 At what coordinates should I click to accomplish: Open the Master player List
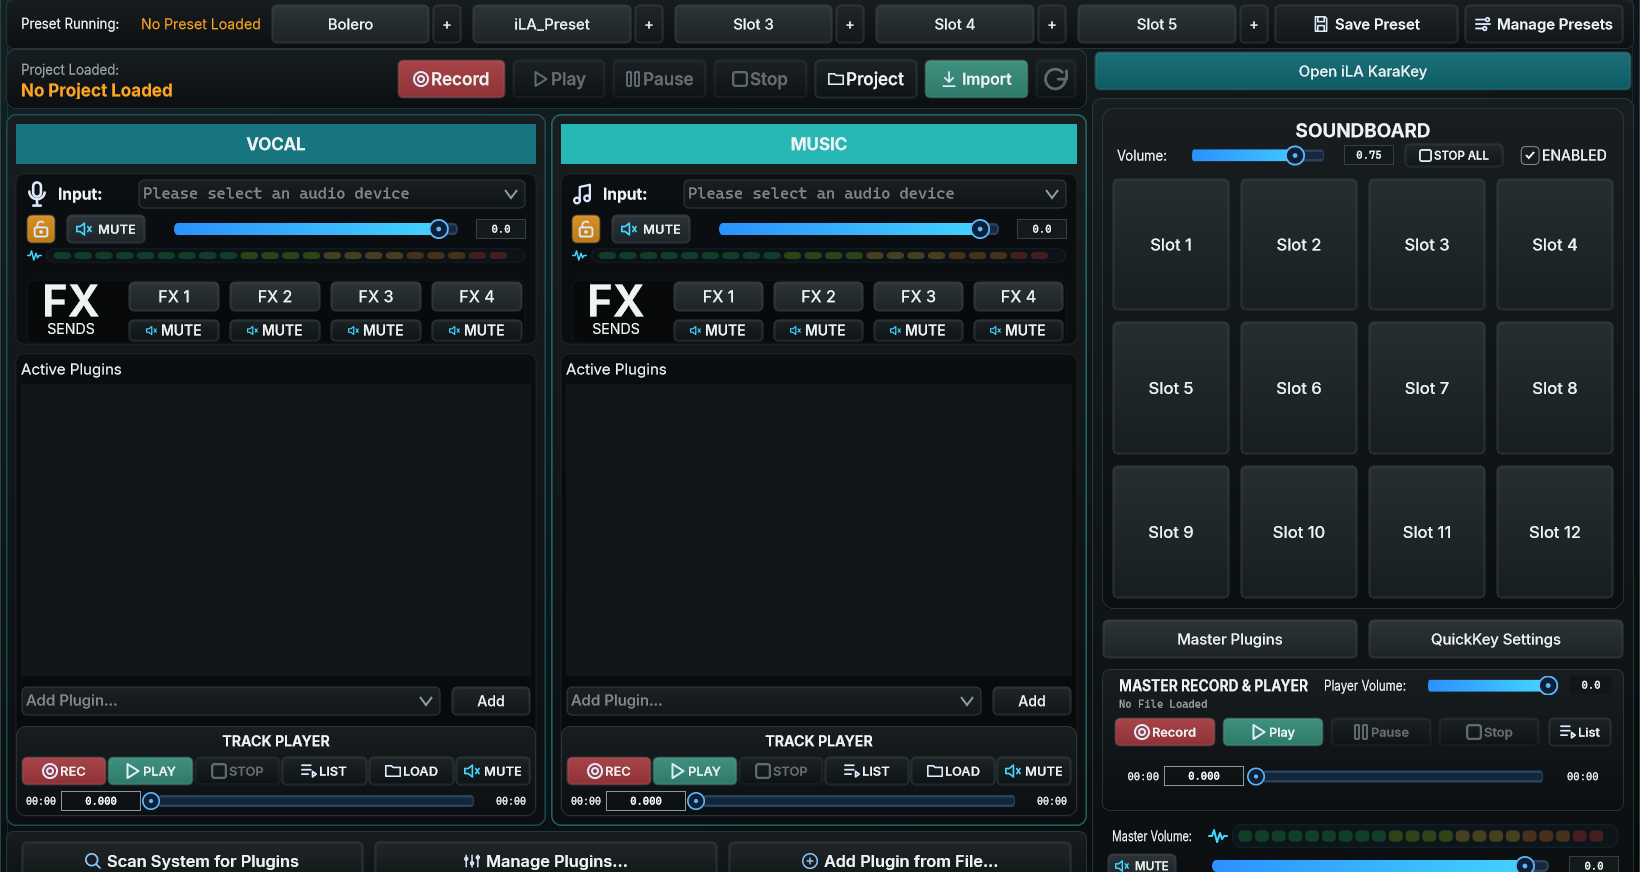click(x=1580, y=732)
